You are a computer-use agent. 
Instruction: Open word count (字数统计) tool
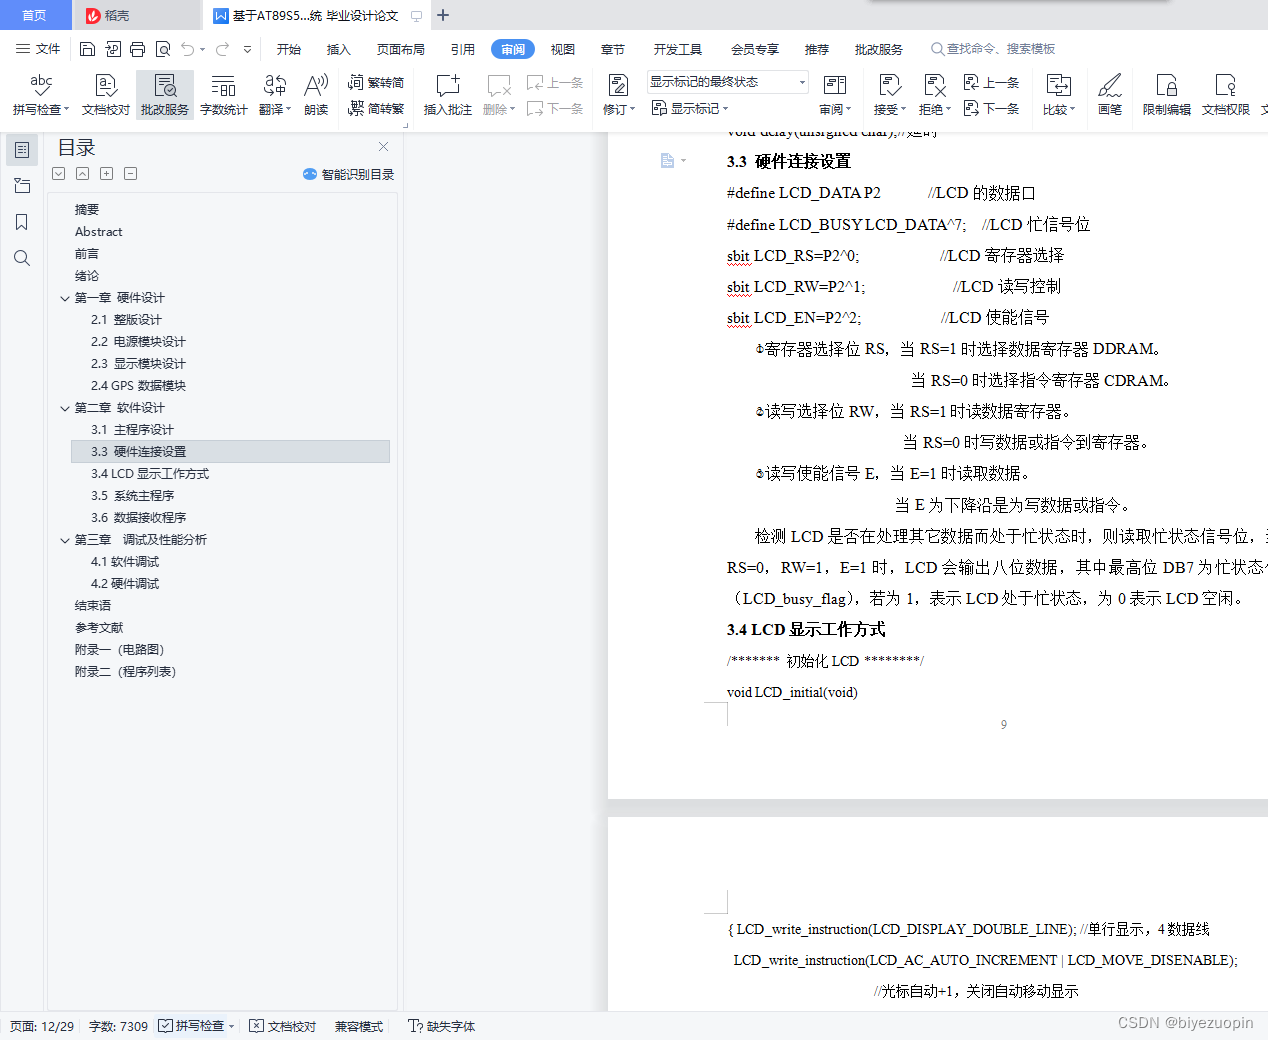point(223,95)
